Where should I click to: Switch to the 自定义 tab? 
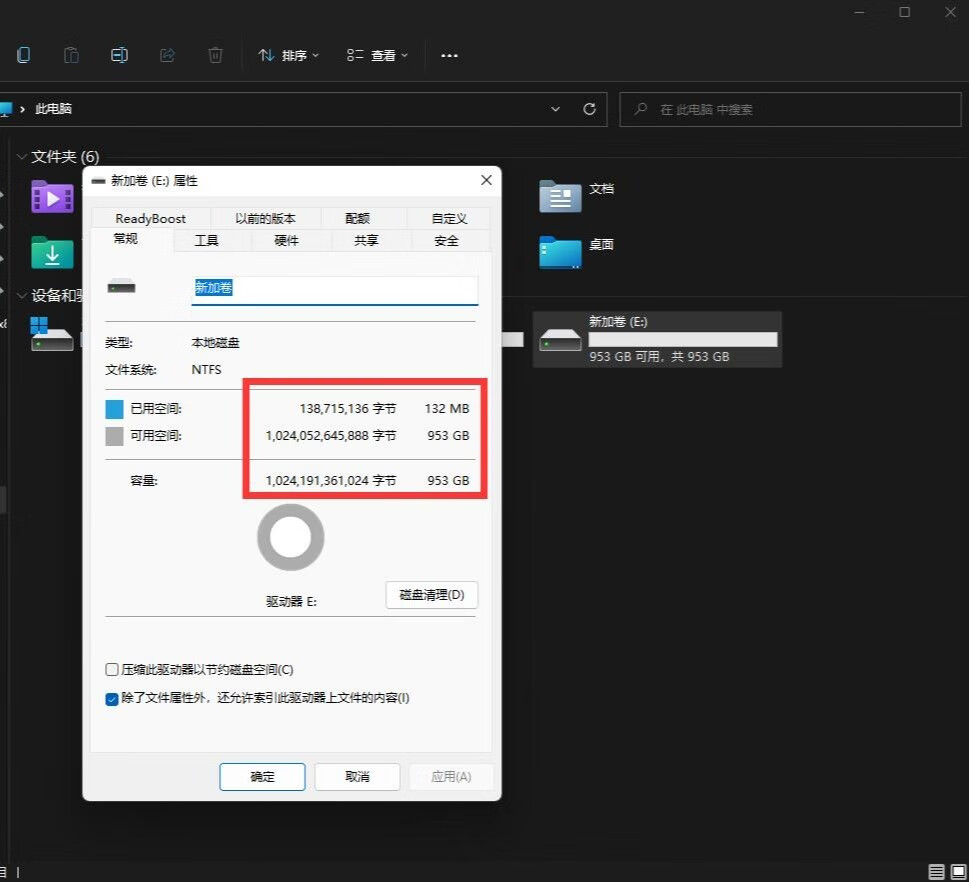[x=449, y=218]
